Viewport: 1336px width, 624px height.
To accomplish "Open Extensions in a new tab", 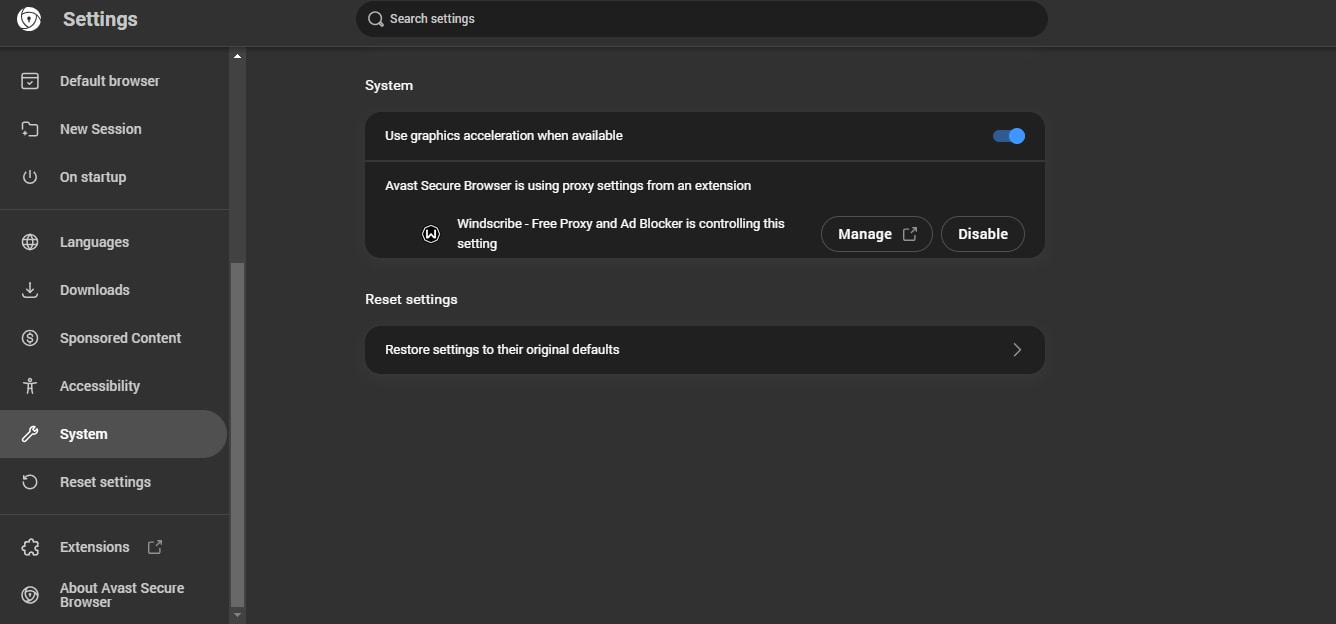I will (95, 547).
